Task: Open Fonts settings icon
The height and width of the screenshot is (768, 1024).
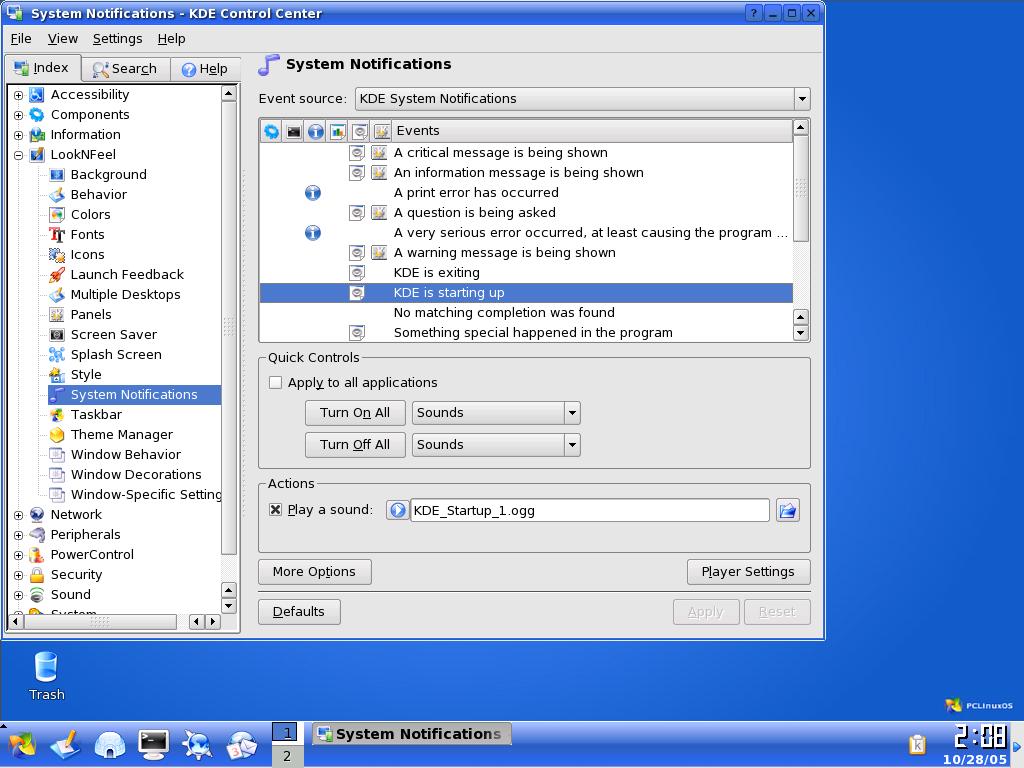Action: click(57, 234)
